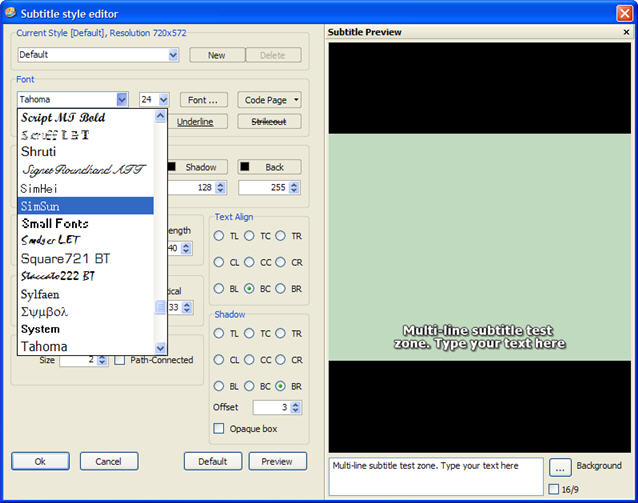Toggle the Path-Connected checkbox
This screenshot has height=503, width=638.
120,360
